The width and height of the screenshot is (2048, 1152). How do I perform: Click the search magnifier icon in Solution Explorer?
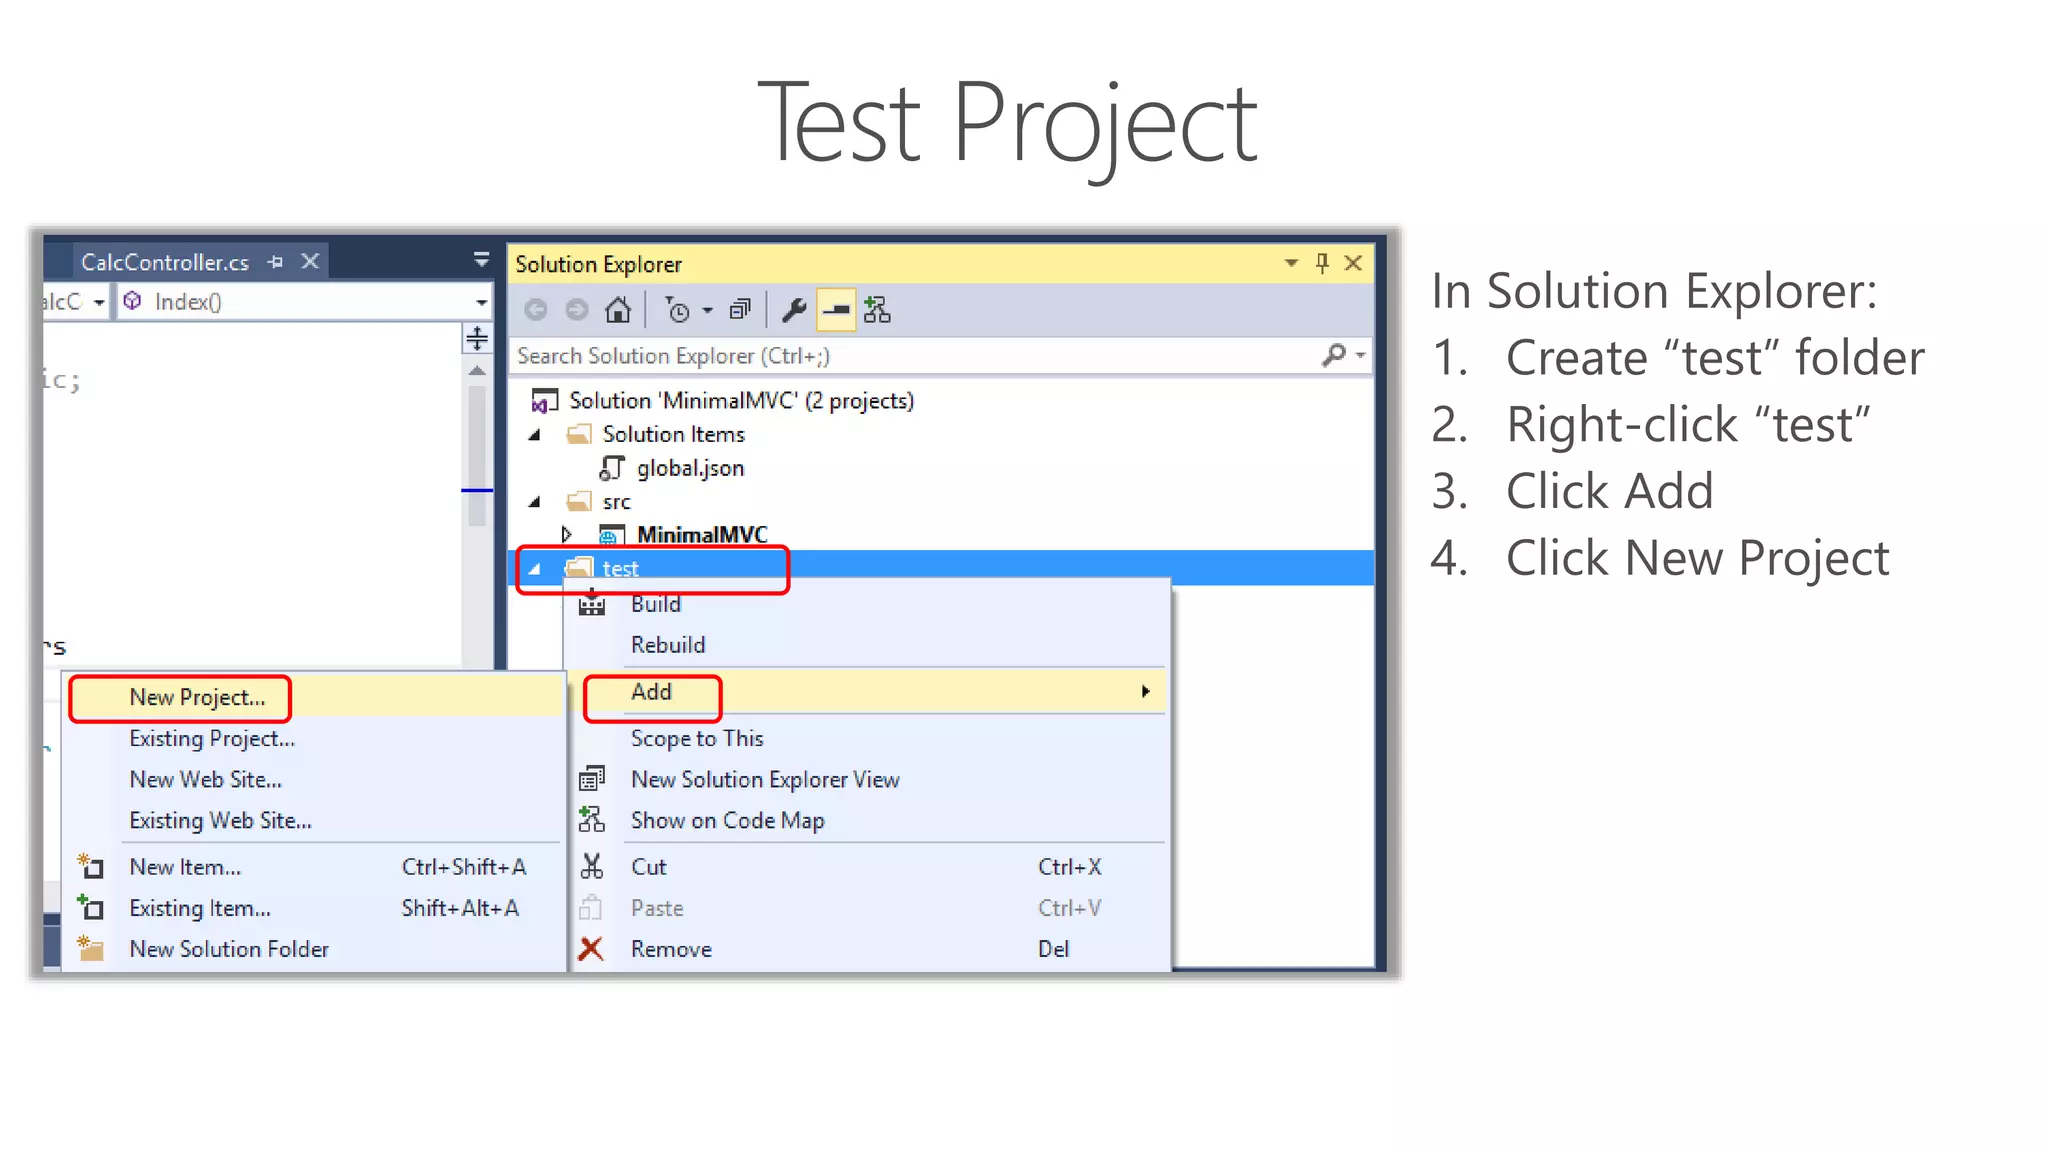point(1333,355)
